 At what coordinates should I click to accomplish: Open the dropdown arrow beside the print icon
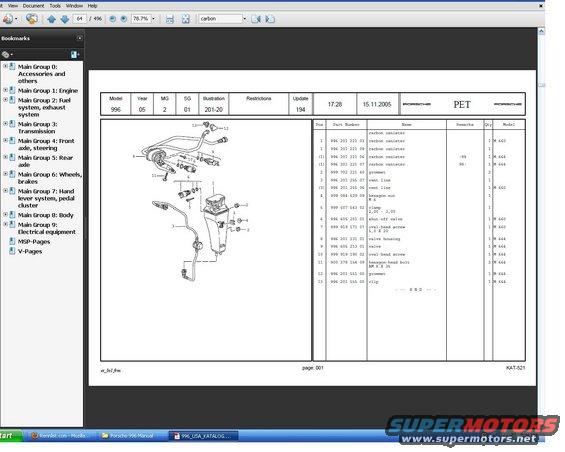pyautogui.click(x=16, y=19)
